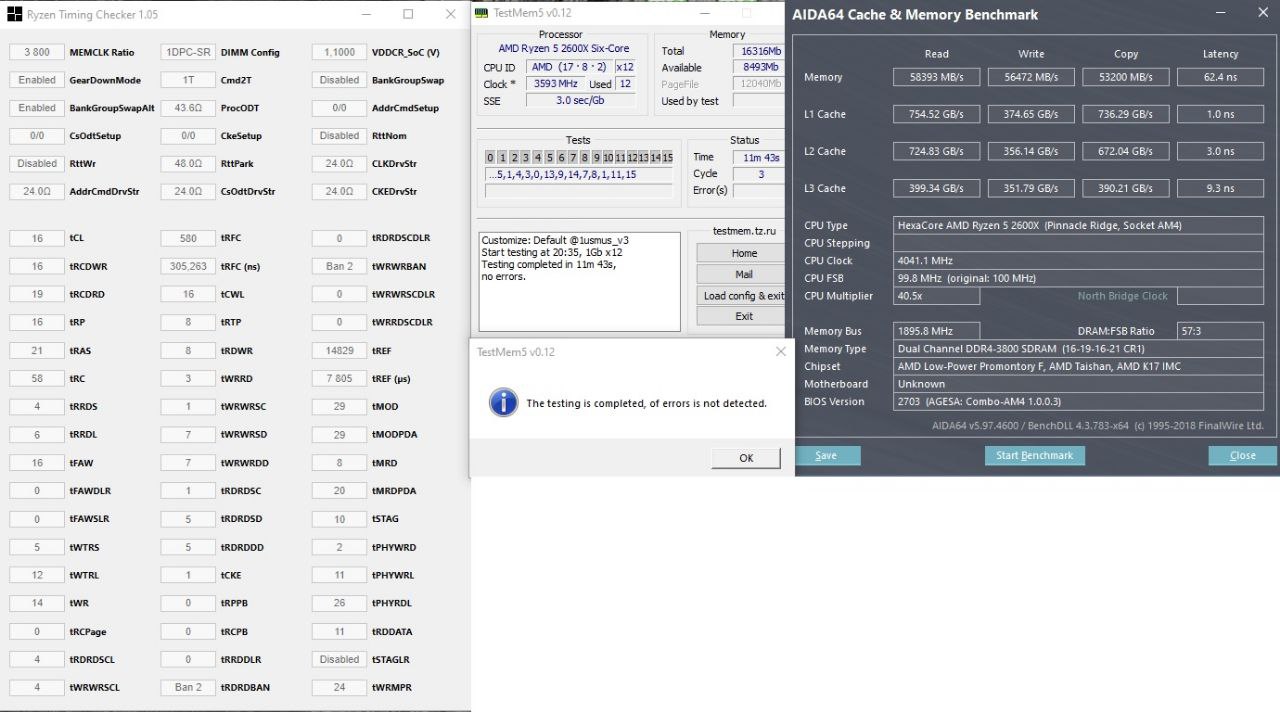Click the tRC value 58
Screen dimensions: 1280x712
37,378
